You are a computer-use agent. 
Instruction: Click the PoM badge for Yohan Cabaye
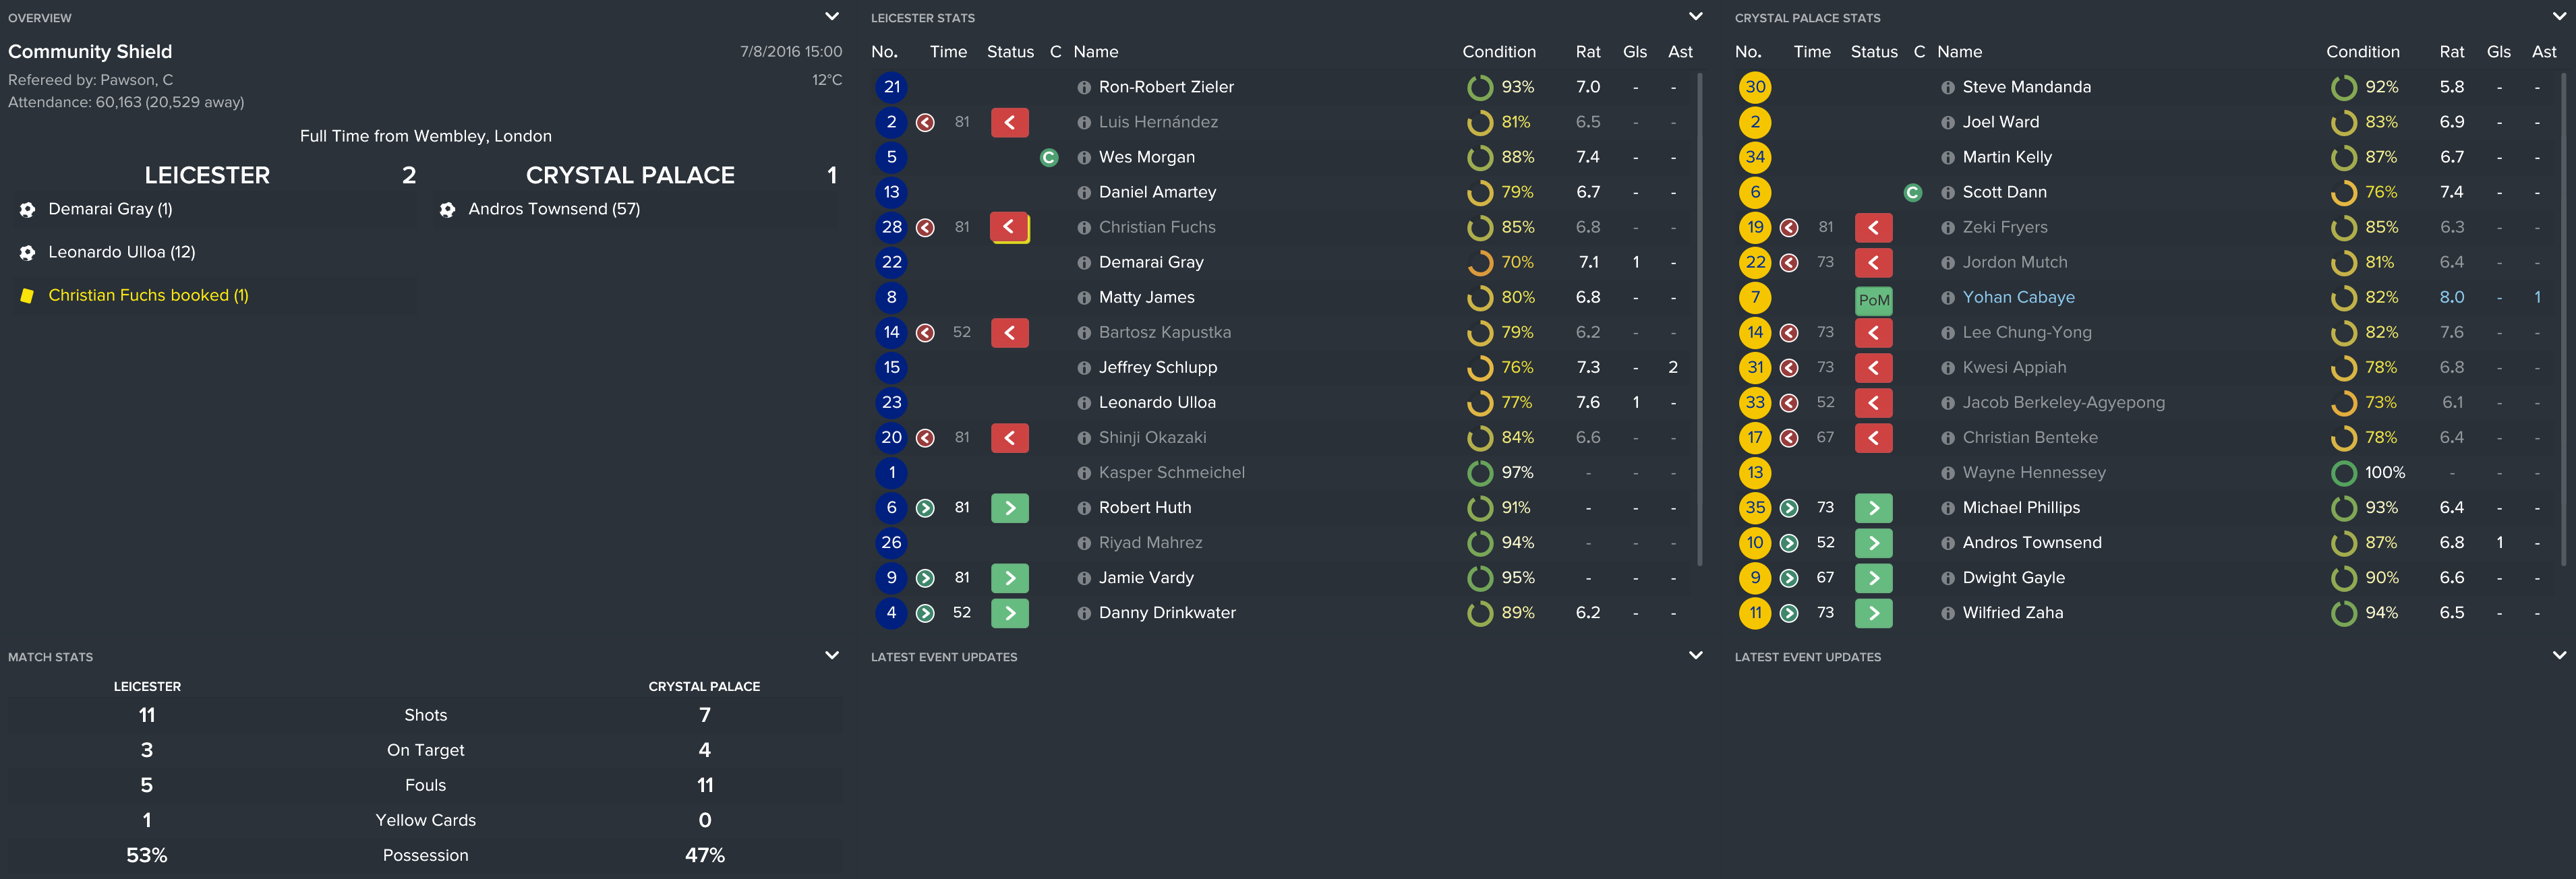coord(1873,299)
